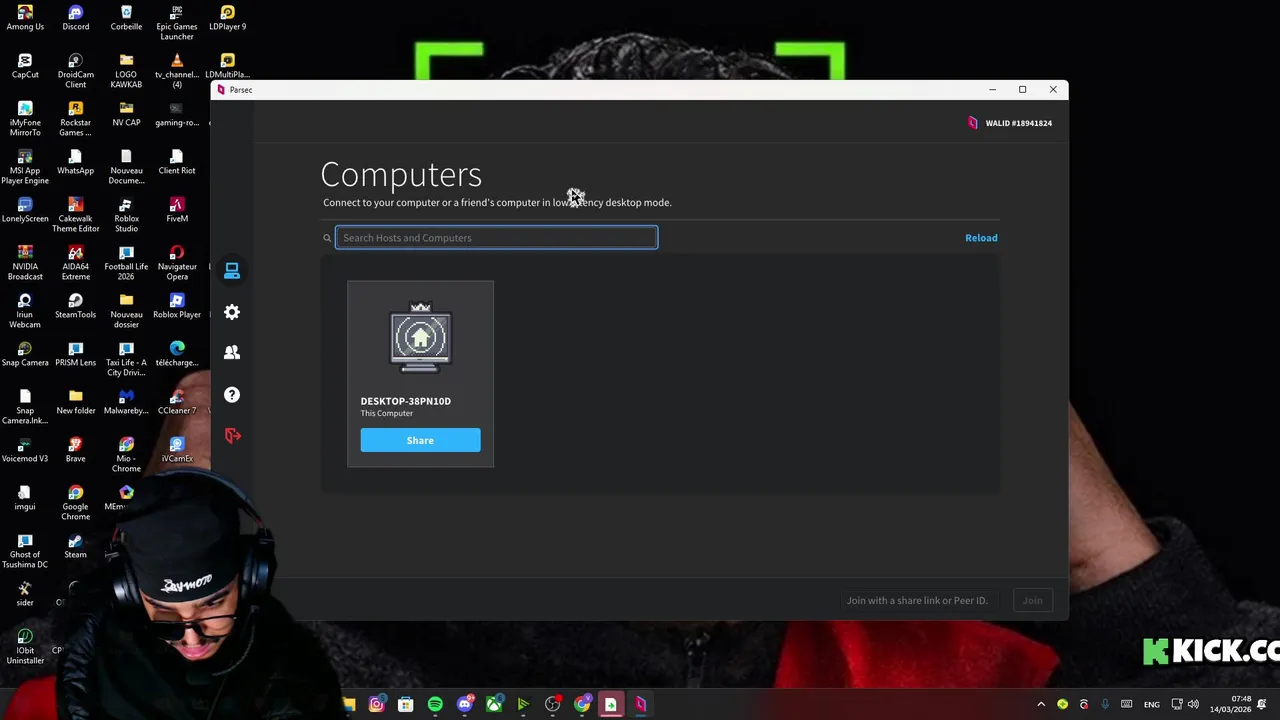Click the share link or Peer ID field

click(x=917, y=601)
